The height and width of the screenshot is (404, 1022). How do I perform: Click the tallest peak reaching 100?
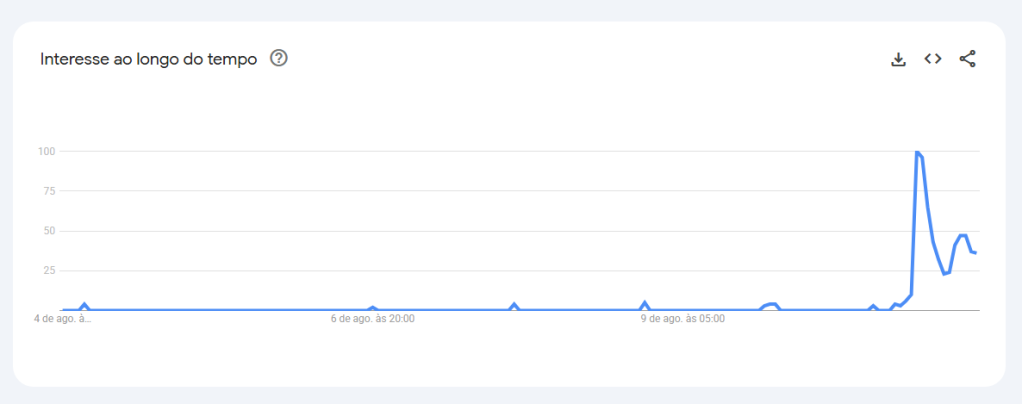[917, 152]
